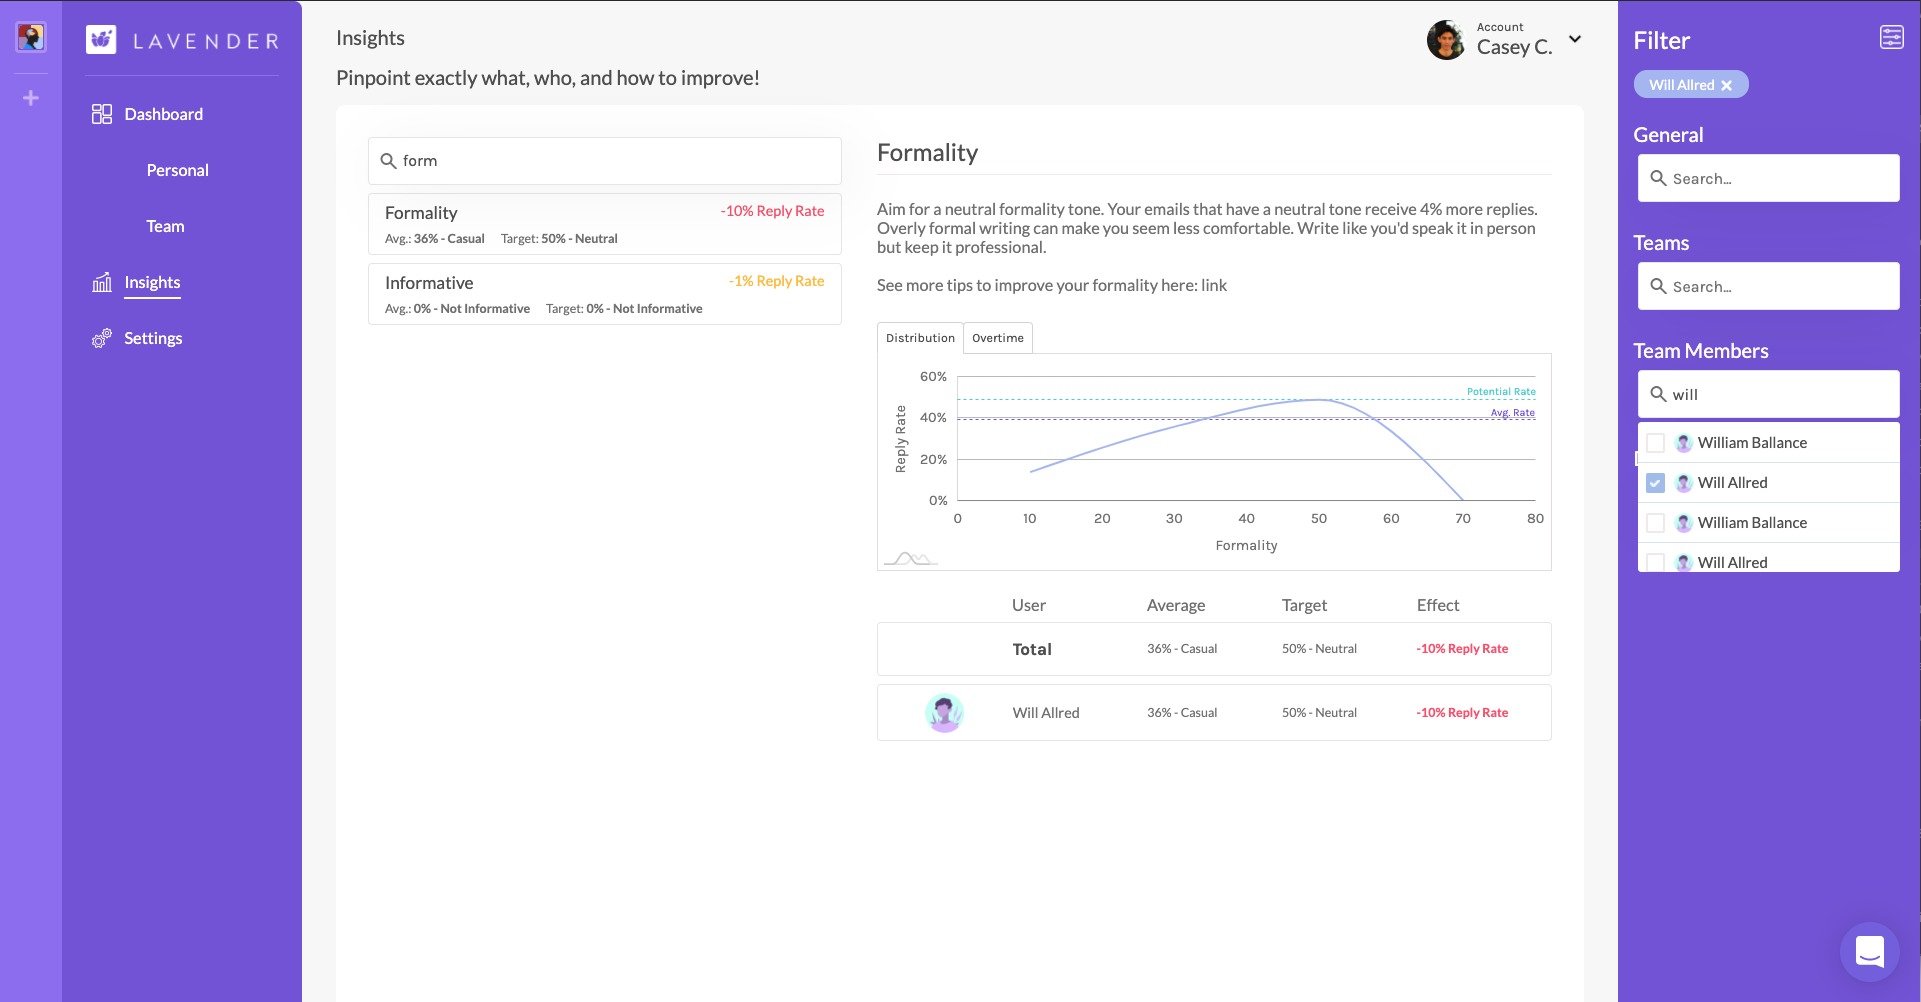This screenshot has height=1002, width=1921.
Task: Open the Teams search combo box
Action: (x=1768, y=287)
